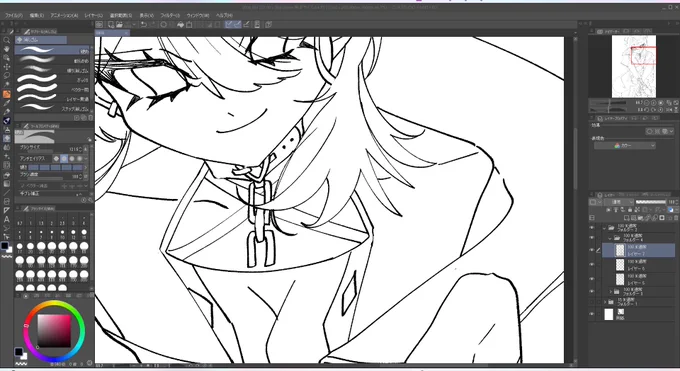
Task: Select the Lasso selection tool
Action: click(7, 76)
